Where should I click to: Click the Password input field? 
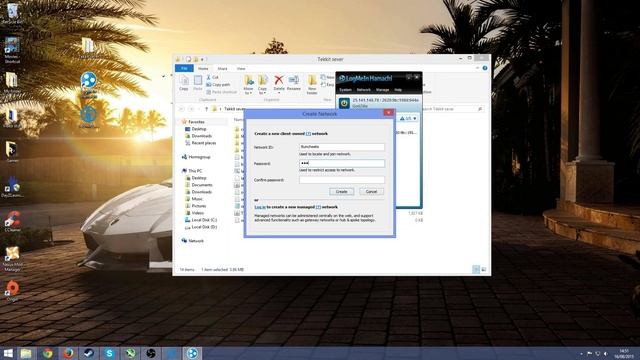pos(342,163)
